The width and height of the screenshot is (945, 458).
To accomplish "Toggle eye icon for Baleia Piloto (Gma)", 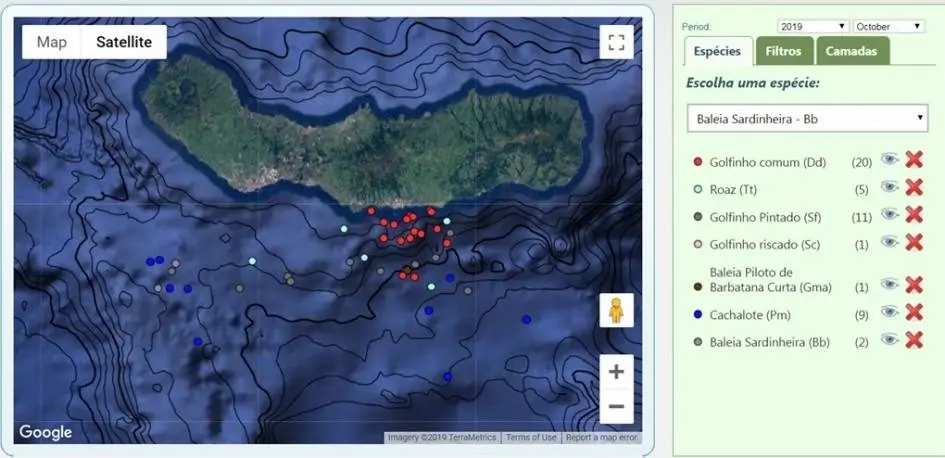I will click(x=889, y=285).
